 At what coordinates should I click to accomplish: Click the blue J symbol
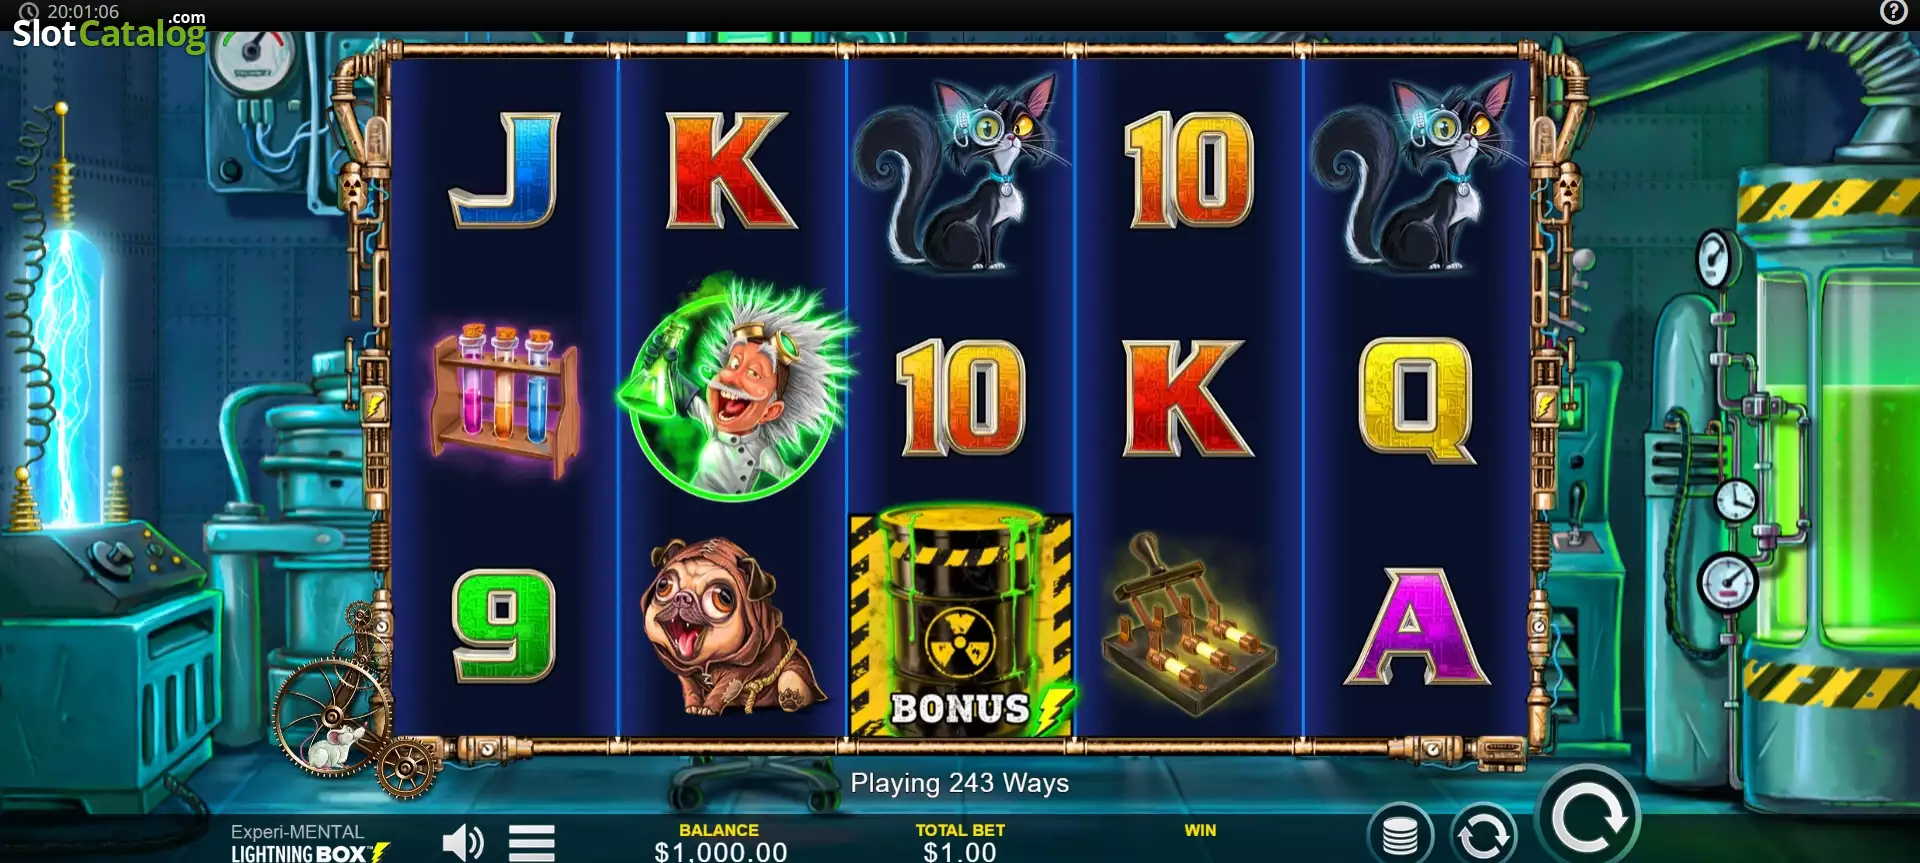(x=505, y=170)
